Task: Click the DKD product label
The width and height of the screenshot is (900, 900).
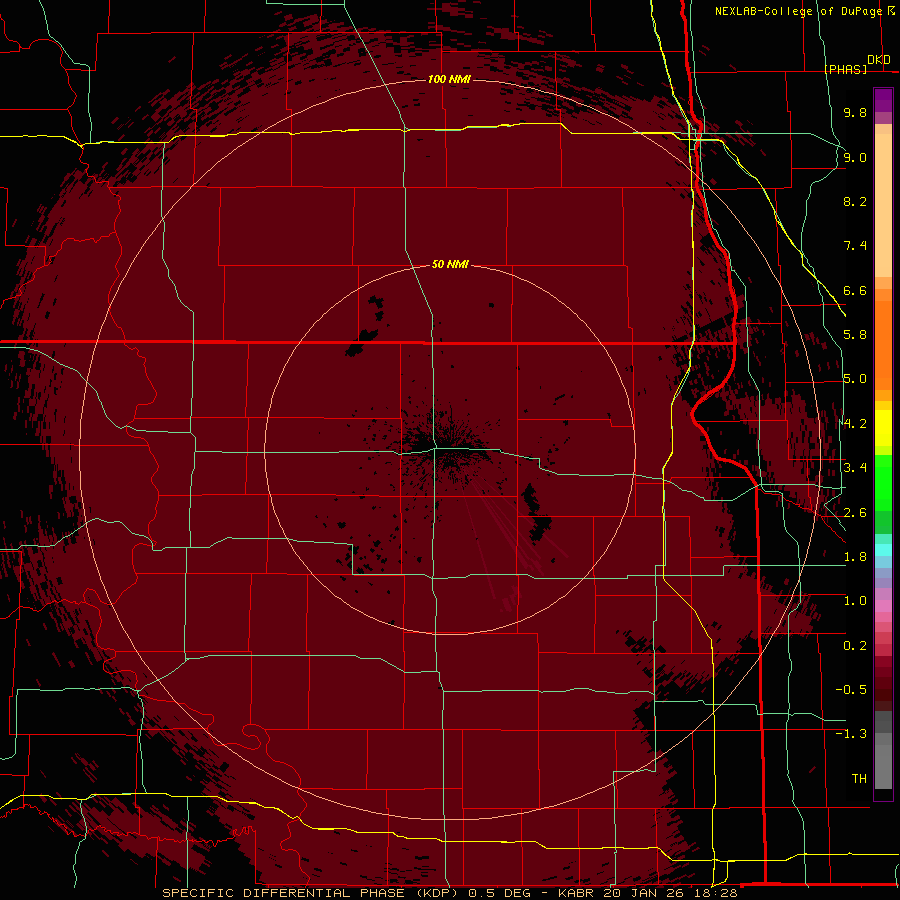Action: click(879, 60)
